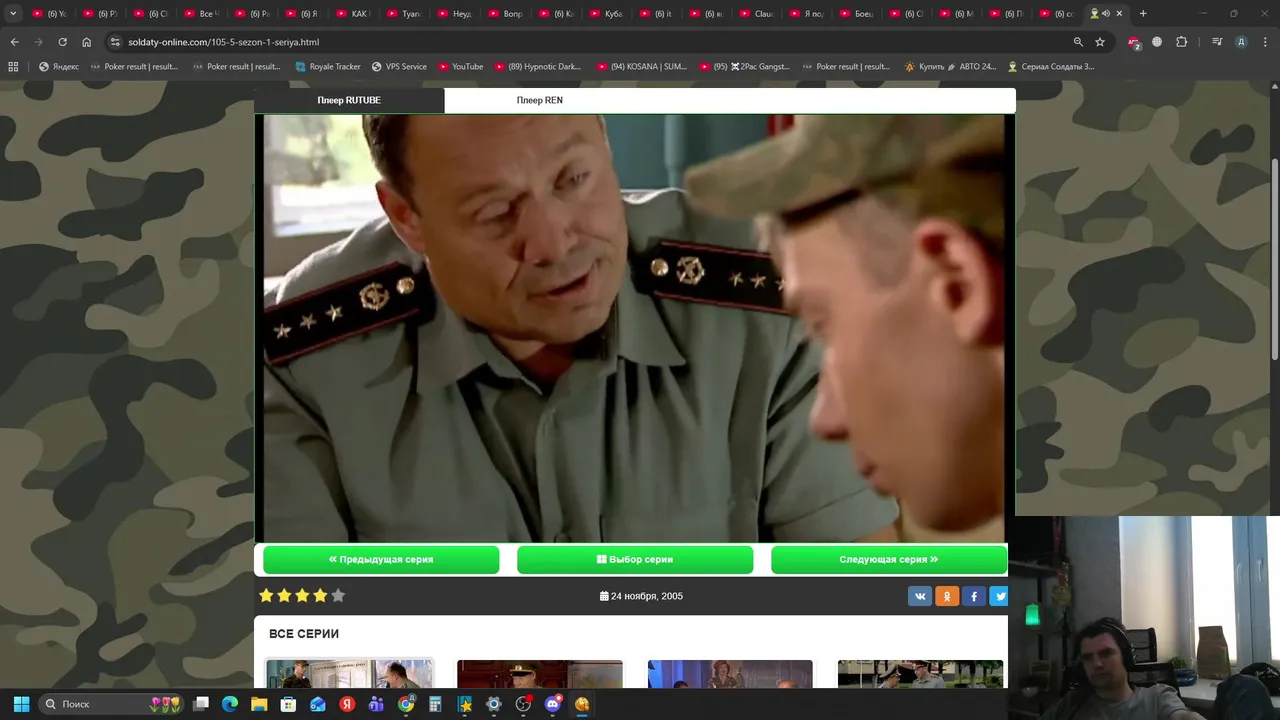Open the Microsoft Store taskbar icon
This screenshot has height=720, width=1280.
(x=288, y=704)
